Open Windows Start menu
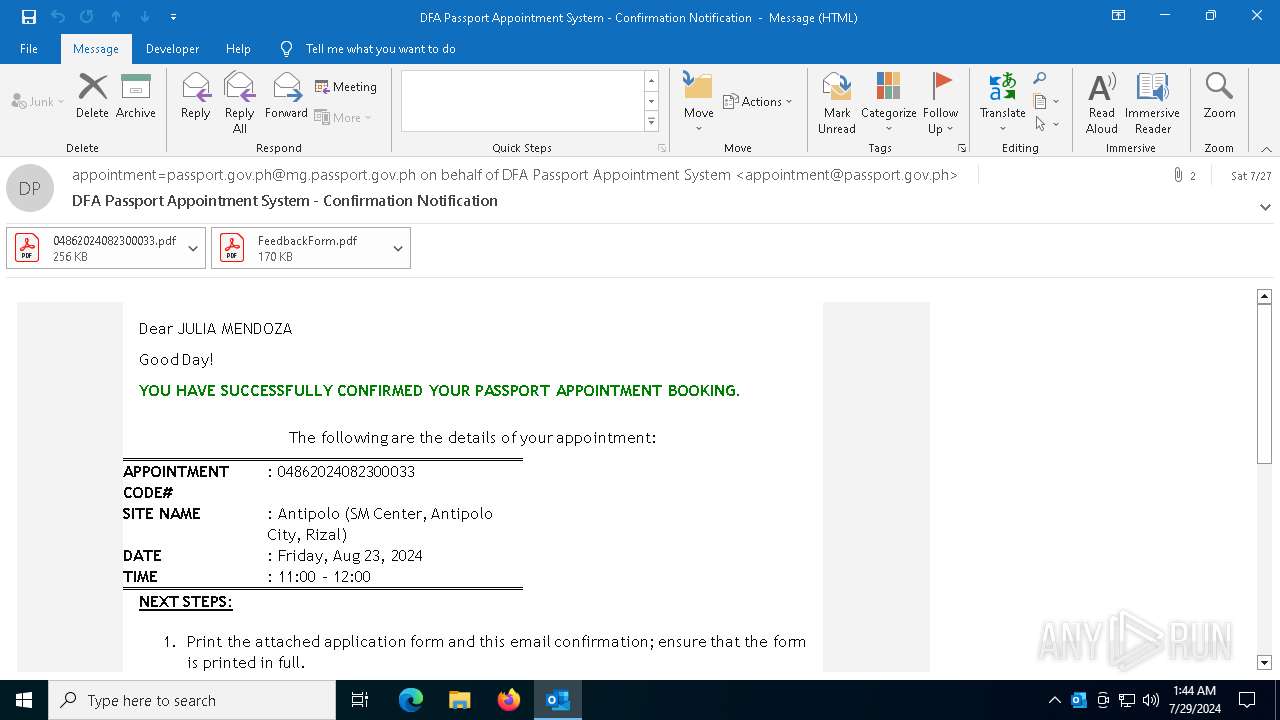The image size is (1280, 720). click(24, 700)
